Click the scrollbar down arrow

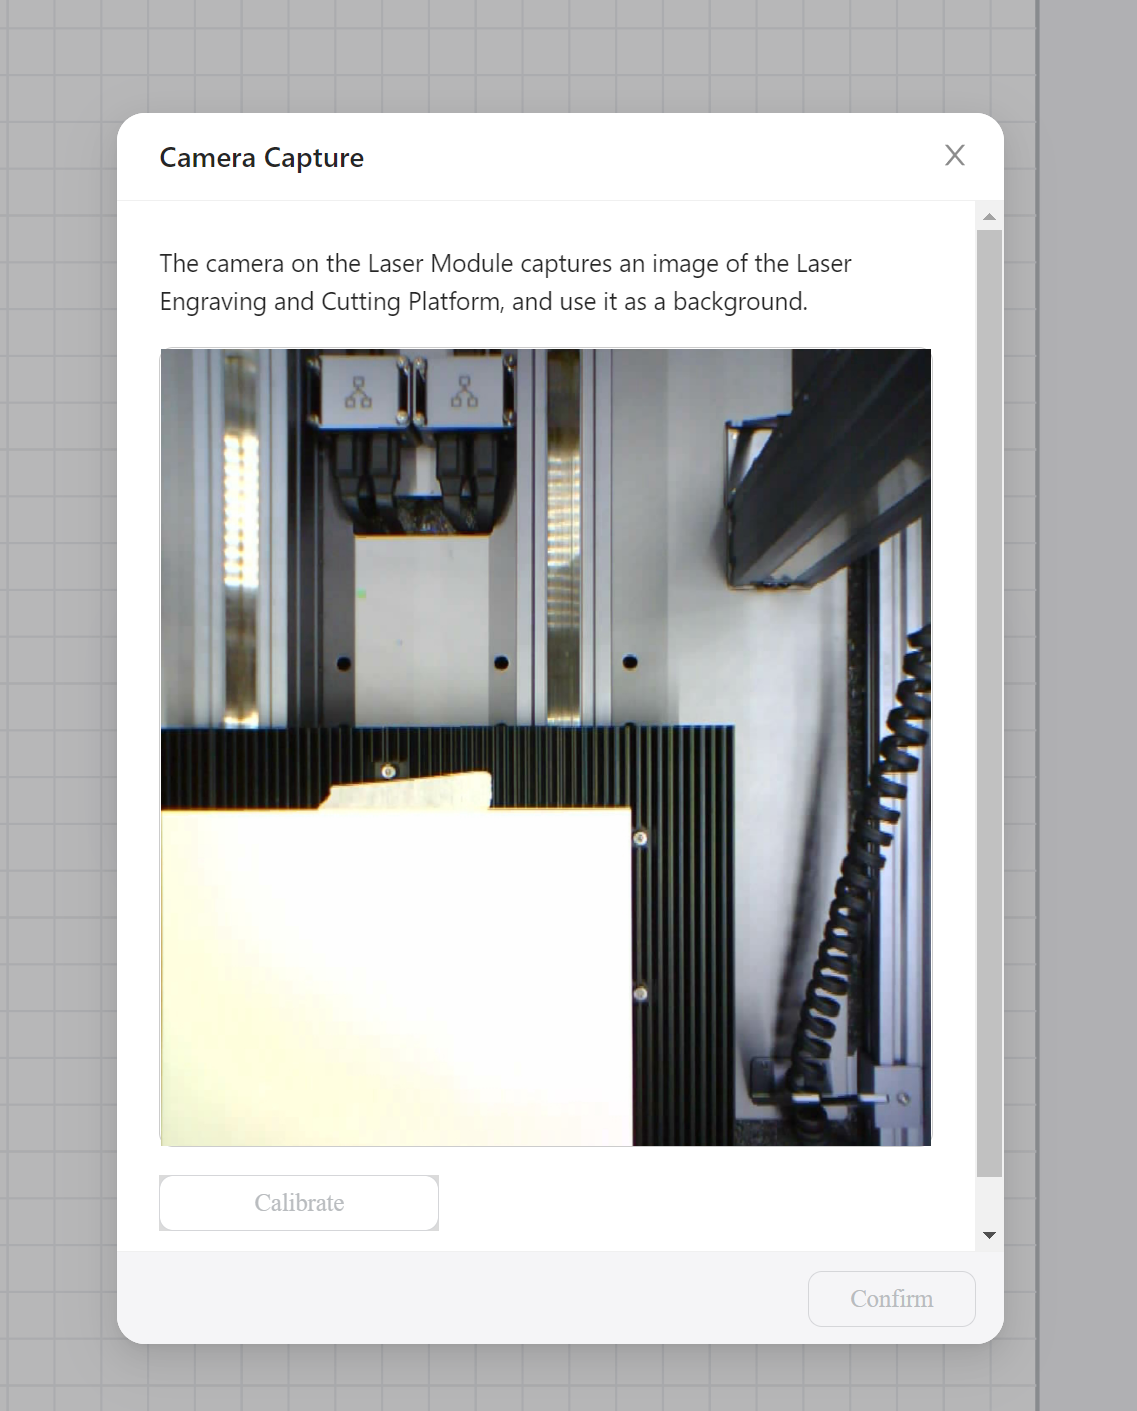point(988,1234)
